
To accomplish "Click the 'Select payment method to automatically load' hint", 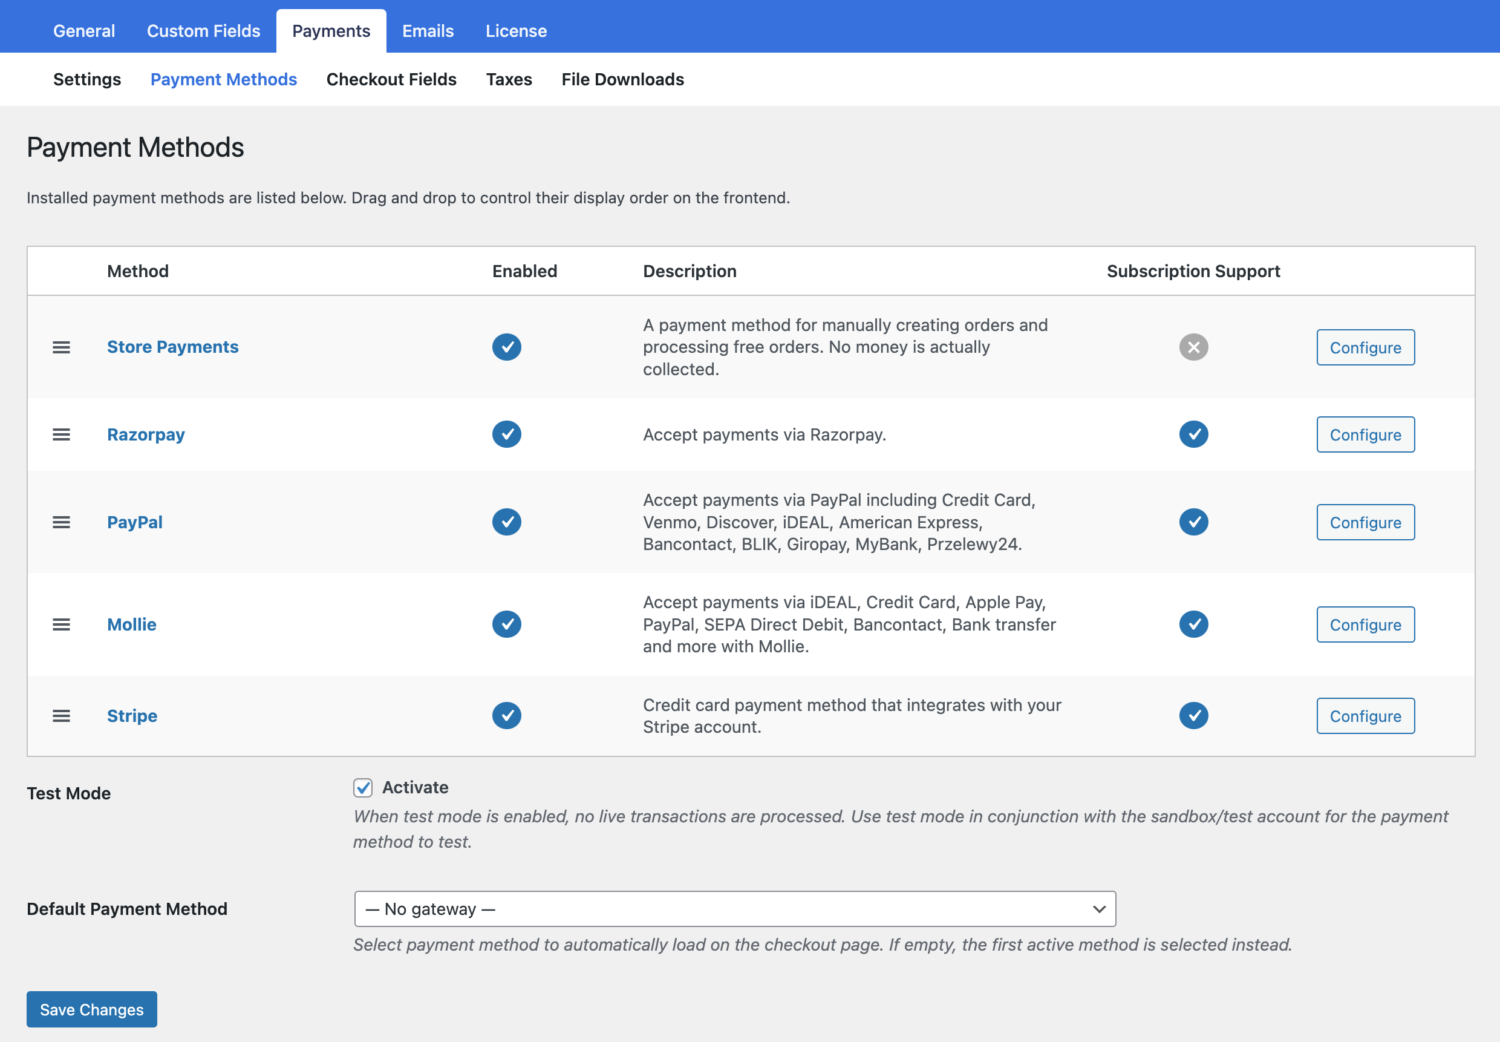I will pyautogui.click(x=822, y=945).
